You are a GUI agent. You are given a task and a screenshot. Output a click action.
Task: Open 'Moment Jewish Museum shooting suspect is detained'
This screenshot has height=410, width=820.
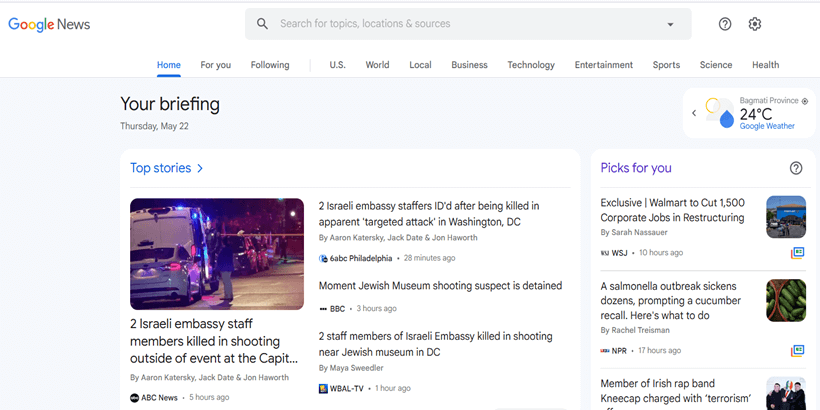440,286
